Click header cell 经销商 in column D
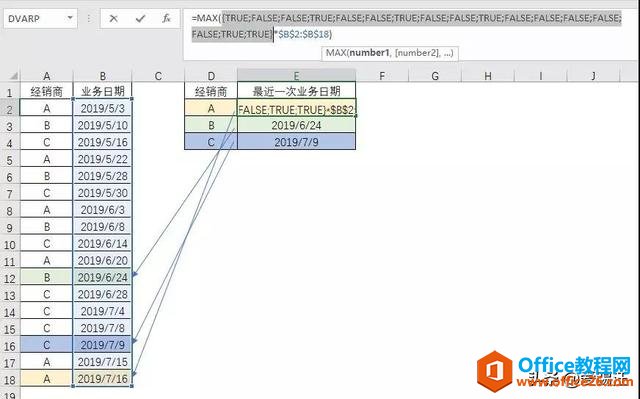Screen dimensions: 640x399 211,91
